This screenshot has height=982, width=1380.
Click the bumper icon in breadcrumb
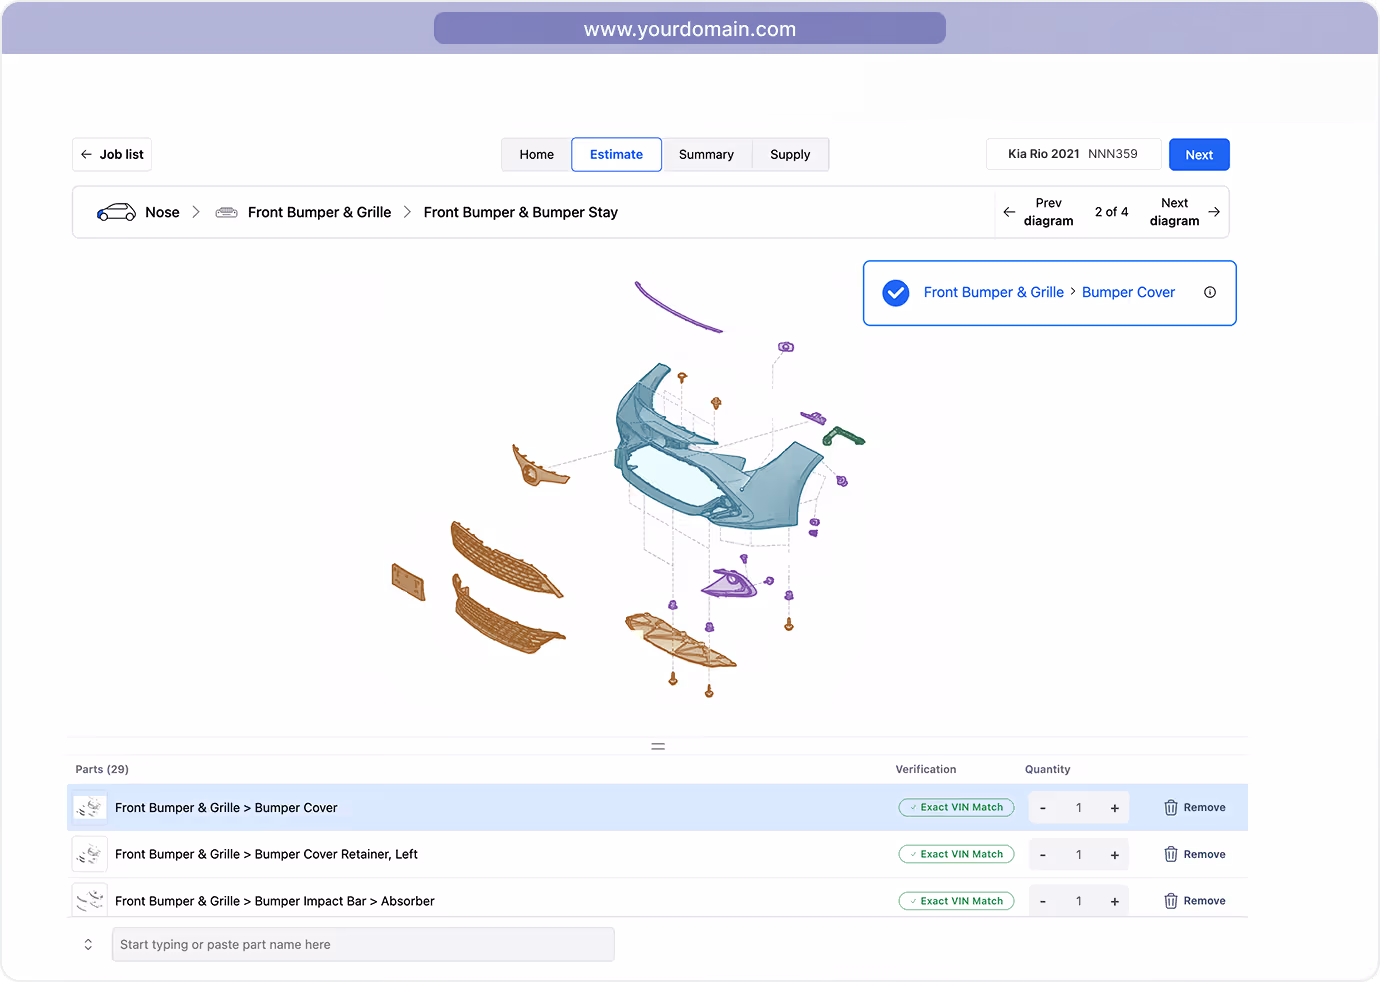pyautogui.click(x=227, y=212)
